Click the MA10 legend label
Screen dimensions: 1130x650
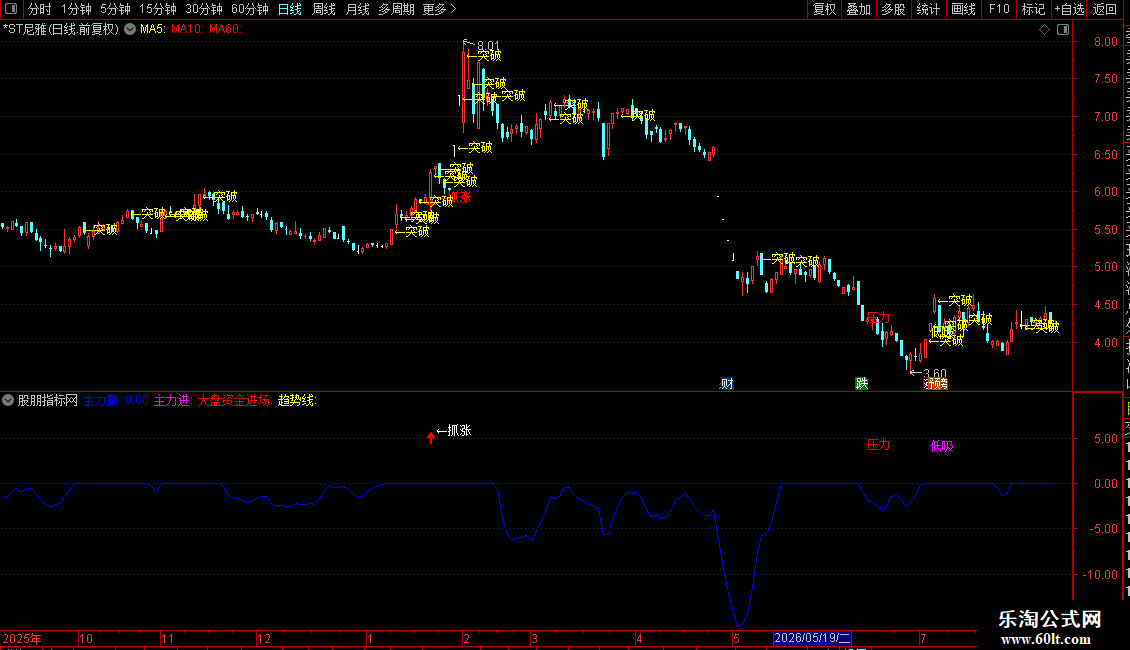[x=187, y=29]
